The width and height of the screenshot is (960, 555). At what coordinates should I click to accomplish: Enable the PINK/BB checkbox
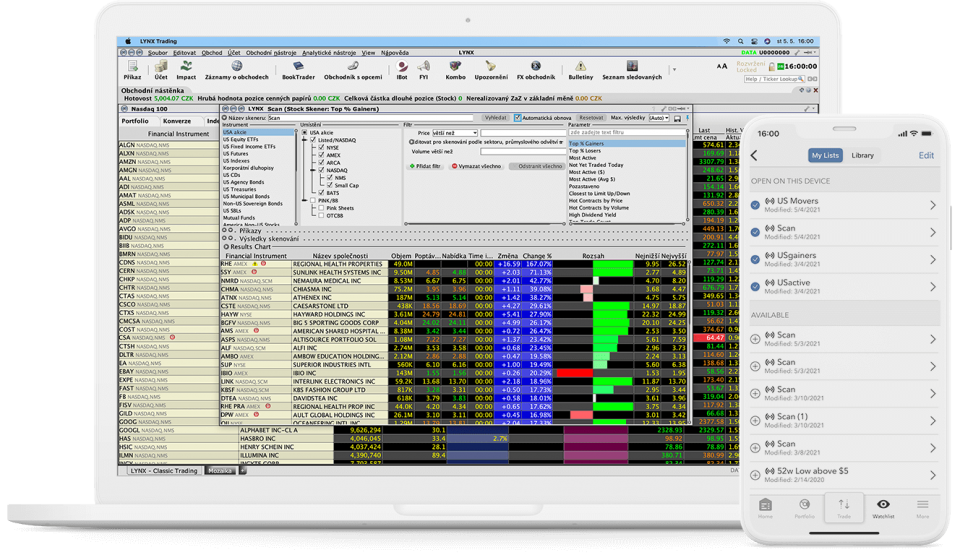coord(313,200)
